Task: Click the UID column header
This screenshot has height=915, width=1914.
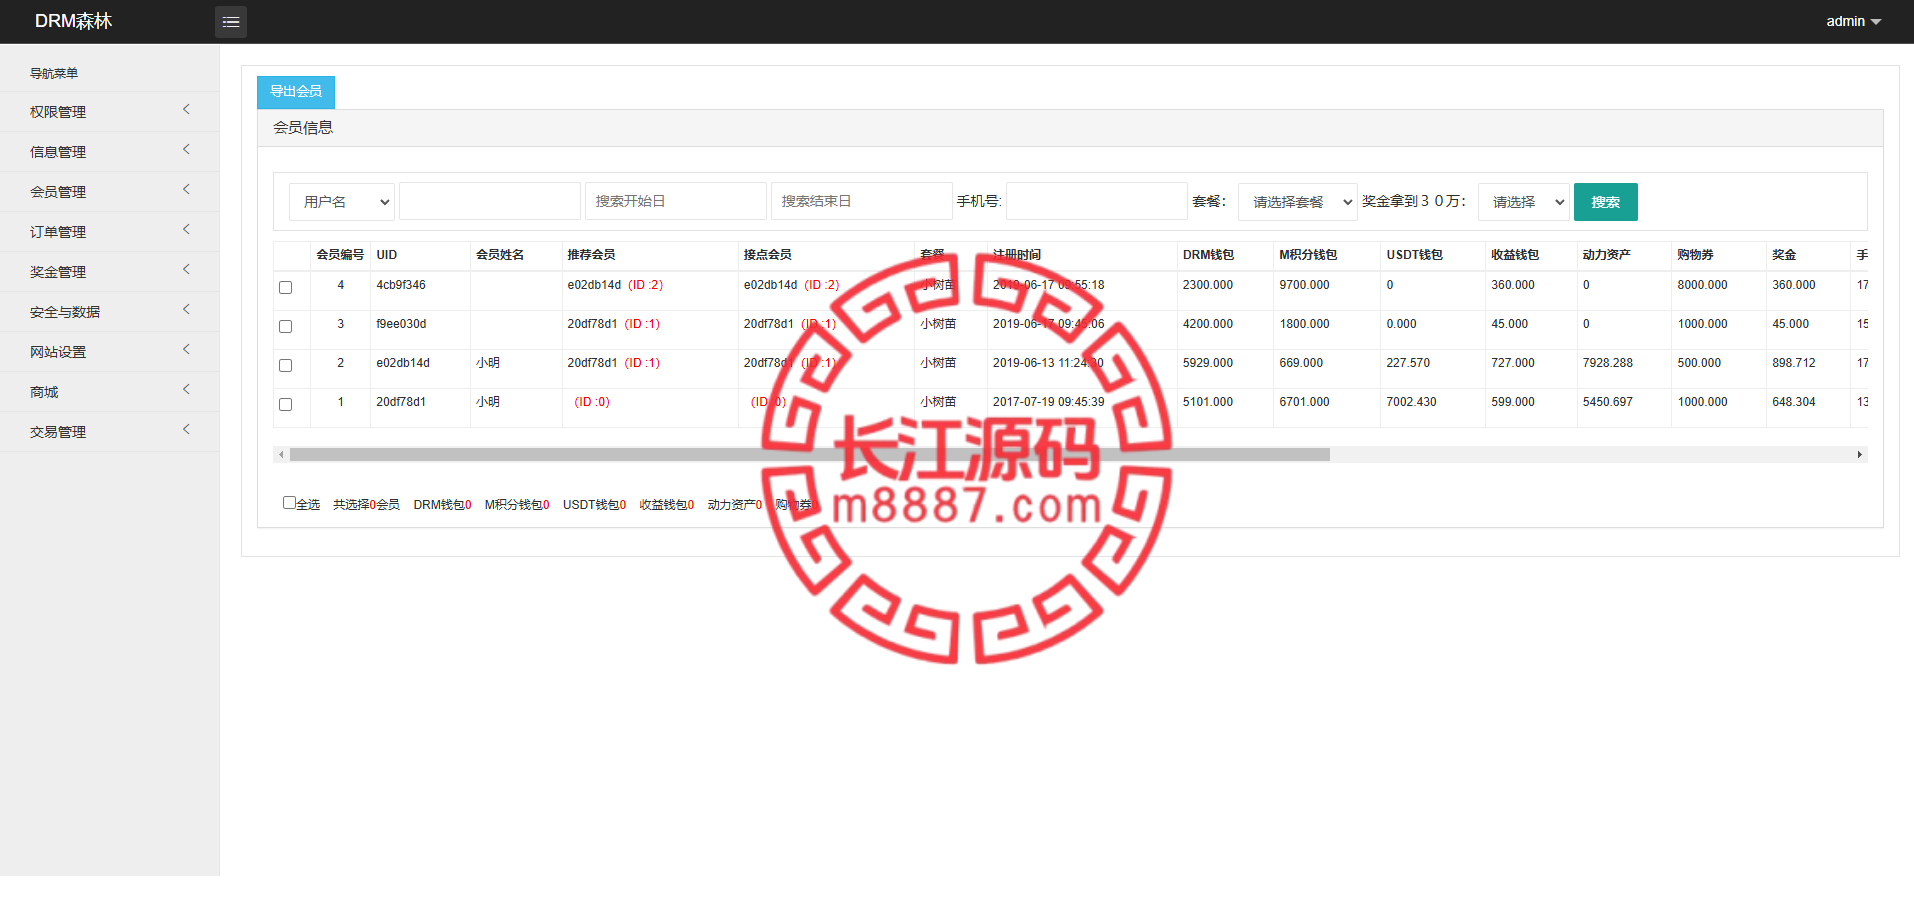Action: click(x=387, y=255)
